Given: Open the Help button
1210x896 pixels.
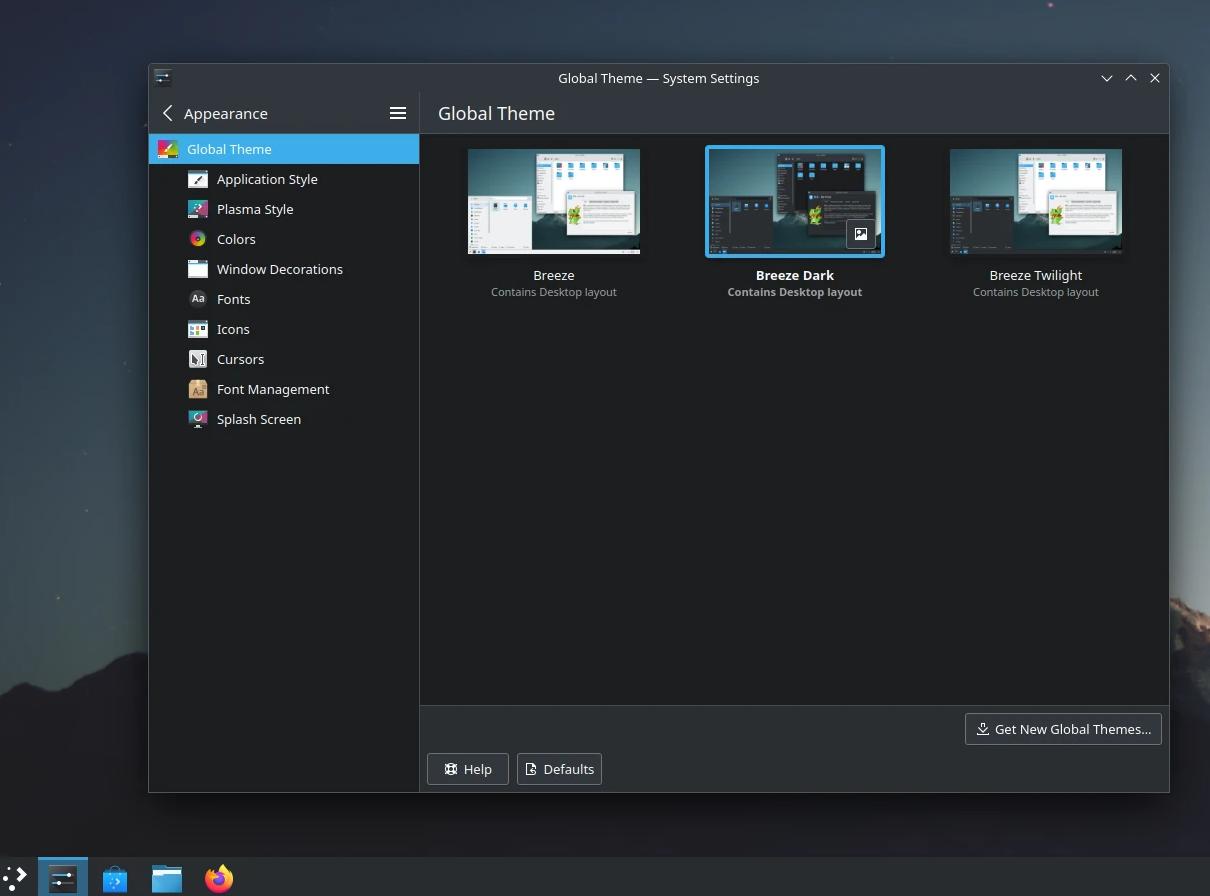Looking at the screenshot, I should [467, 769].
